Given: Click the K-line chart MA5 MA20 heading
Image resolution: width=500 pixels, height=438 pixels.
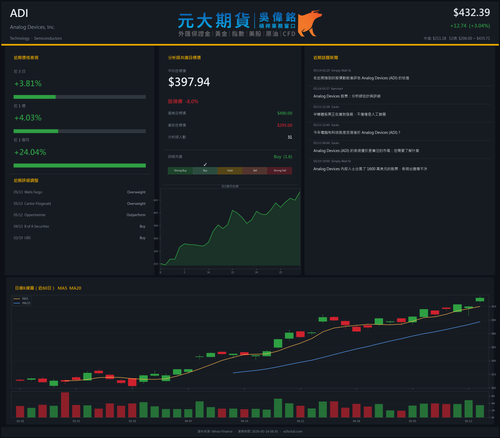Looking at the screenshot, I should 48,288.
